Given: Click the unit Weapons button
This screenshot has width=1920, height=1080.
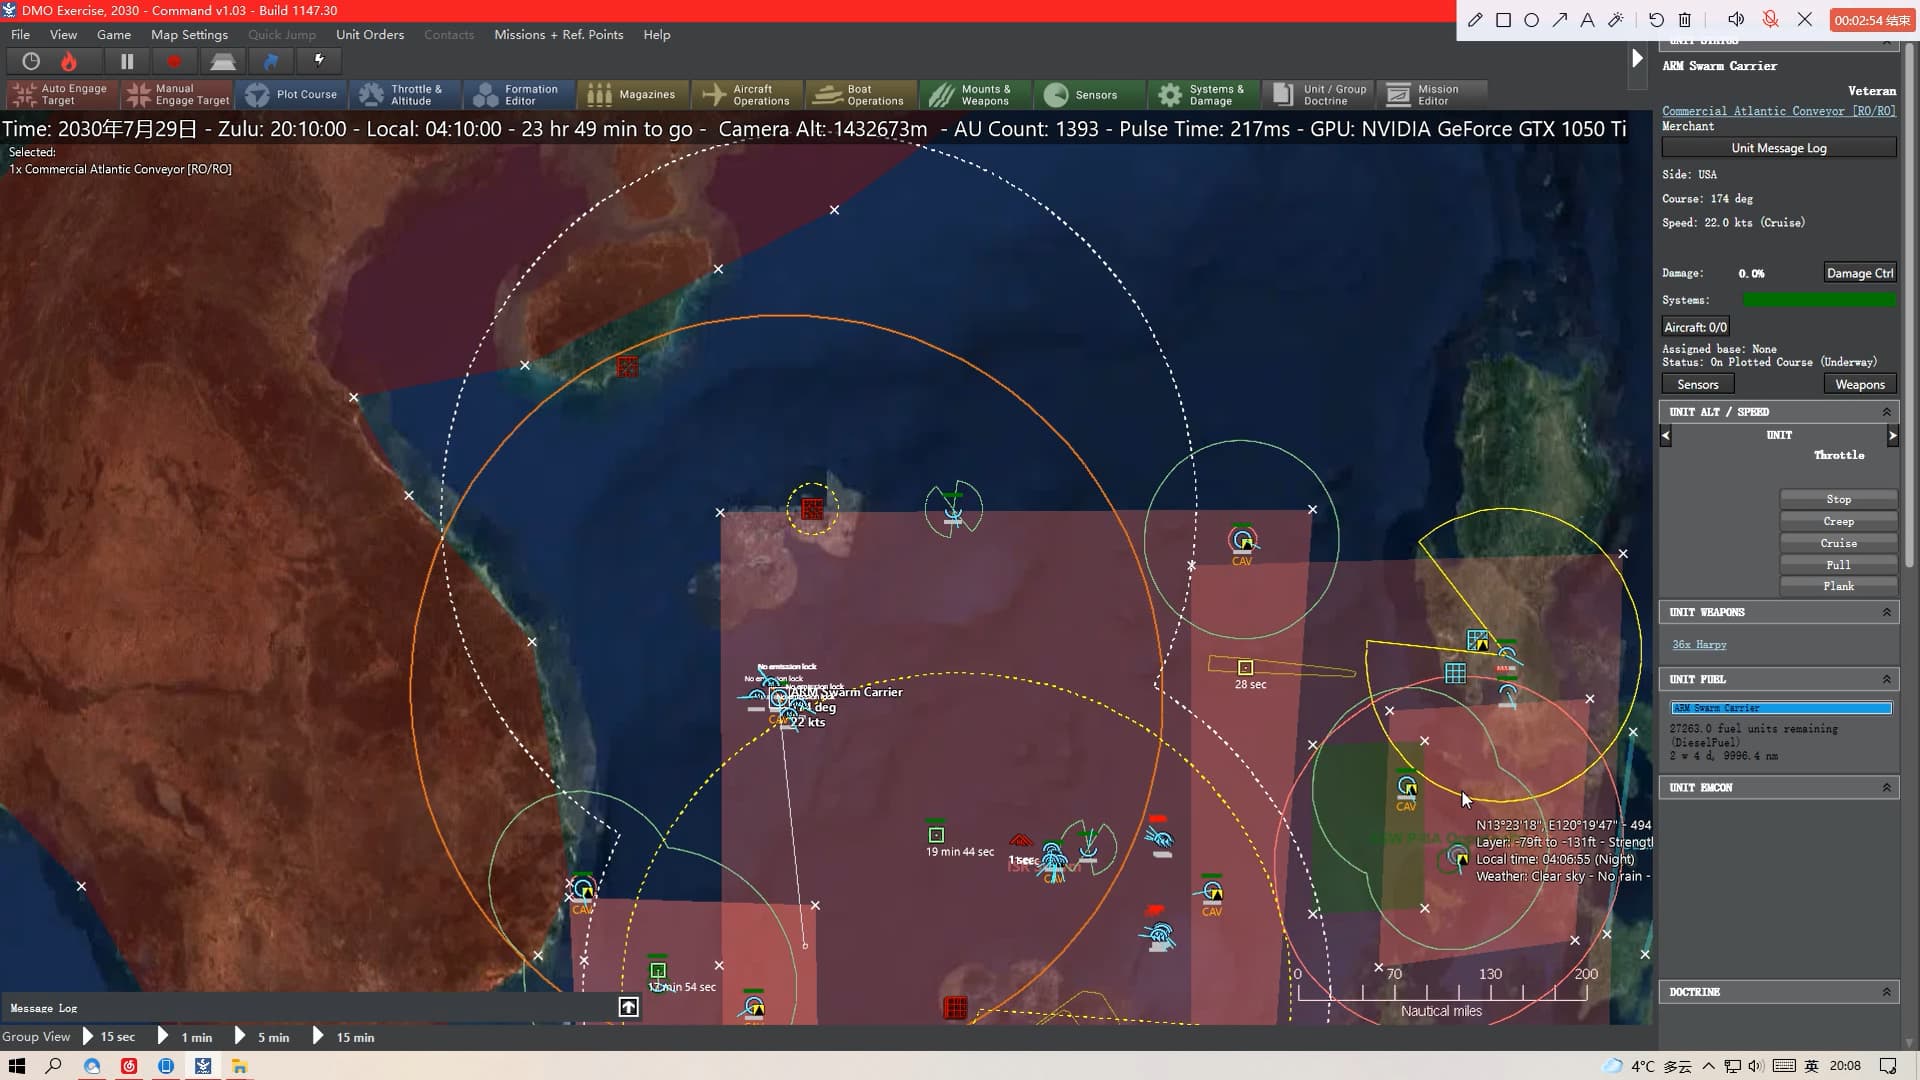Looking at the screenshot, I should 1859,385.
